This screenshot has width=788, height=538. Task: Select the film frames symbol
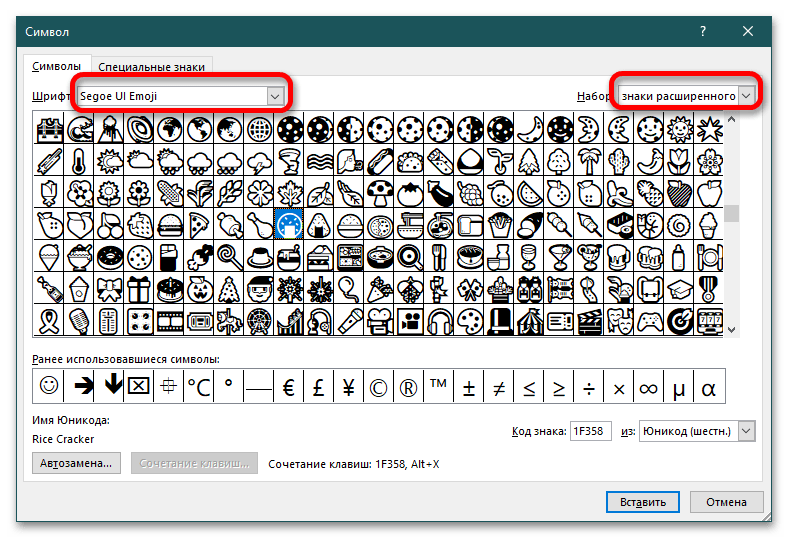pyautogui.click(x=169, y=320)
